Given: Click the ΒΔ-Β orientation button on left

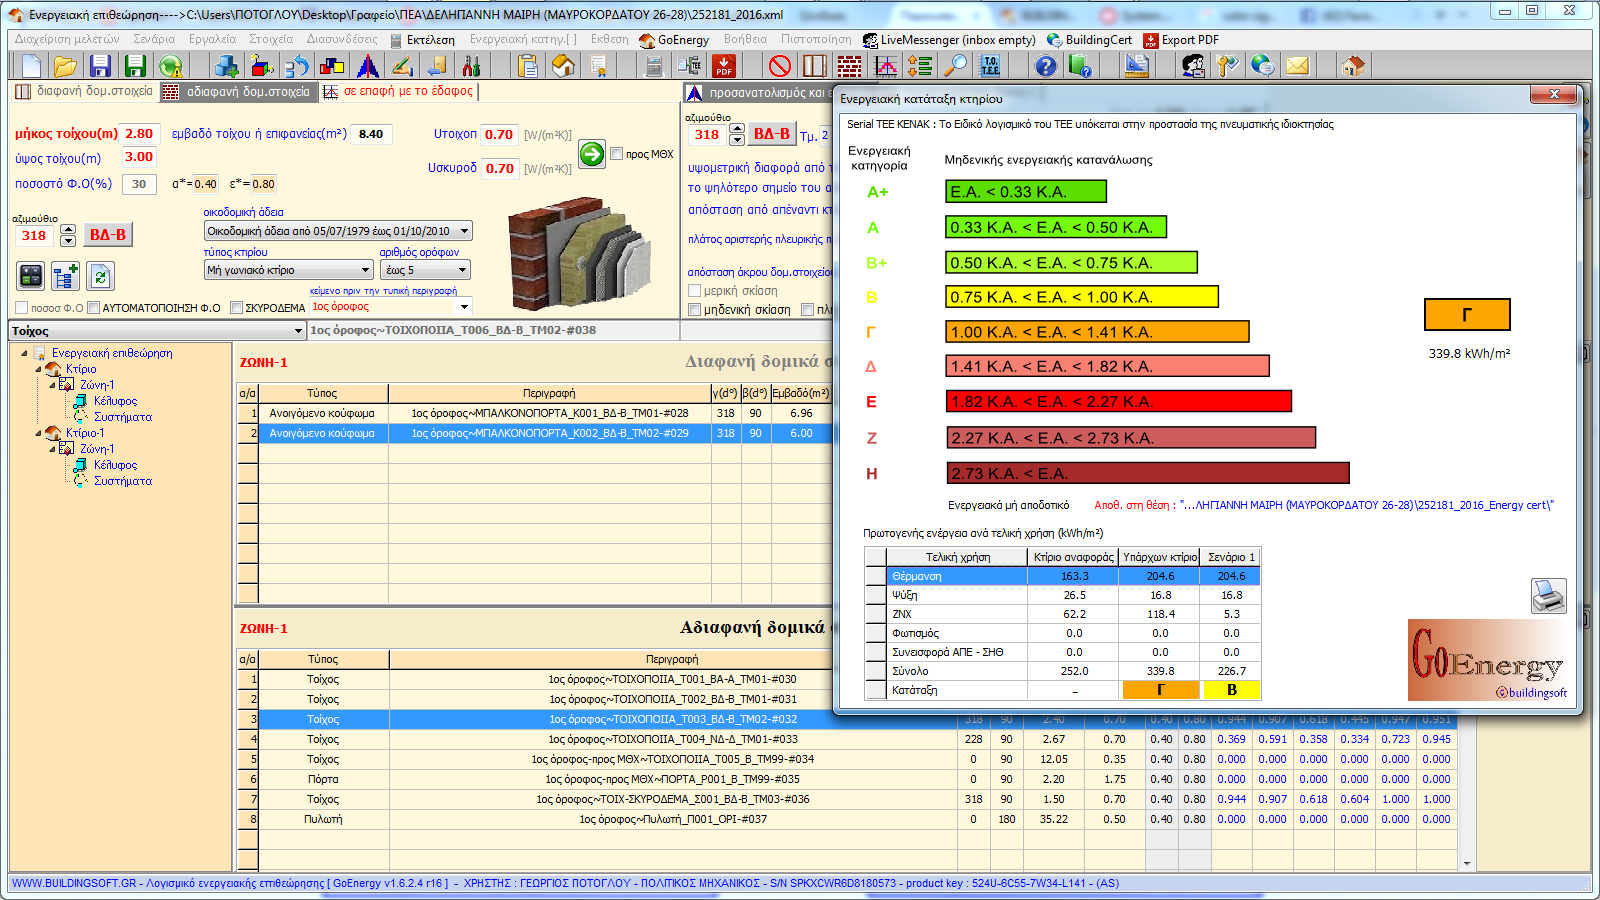Looking at the screenshot, I should tap(108, 235).
